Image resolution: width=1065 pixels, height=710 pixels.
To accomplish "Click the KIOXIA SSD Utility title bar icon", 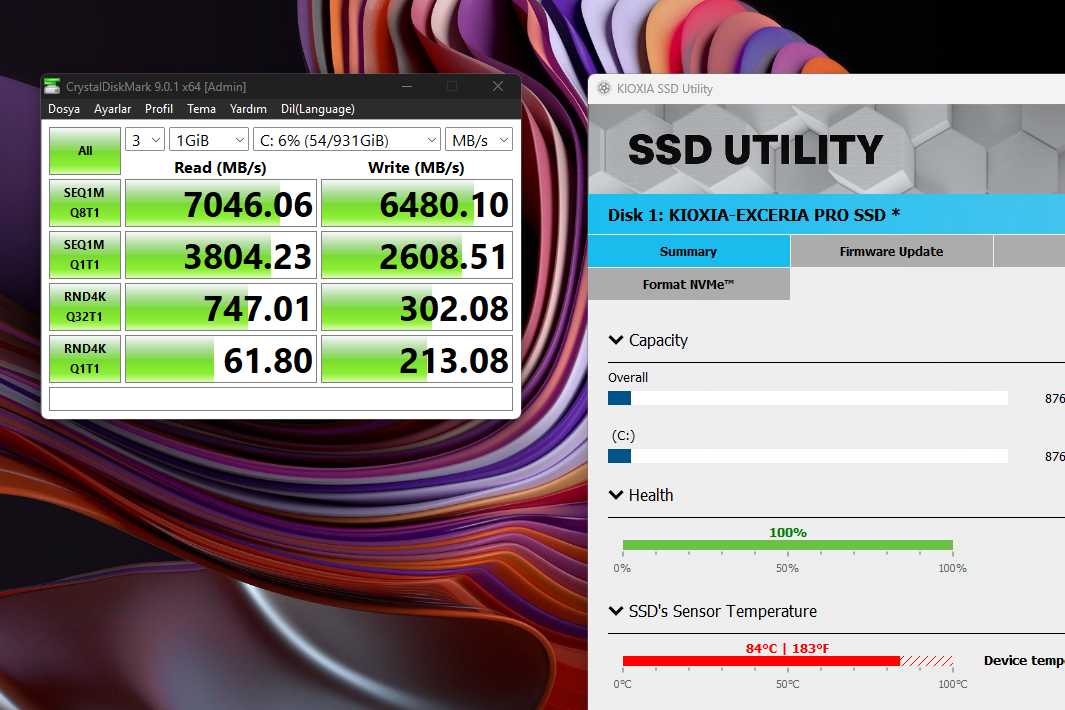I will (x=604, y=88).
